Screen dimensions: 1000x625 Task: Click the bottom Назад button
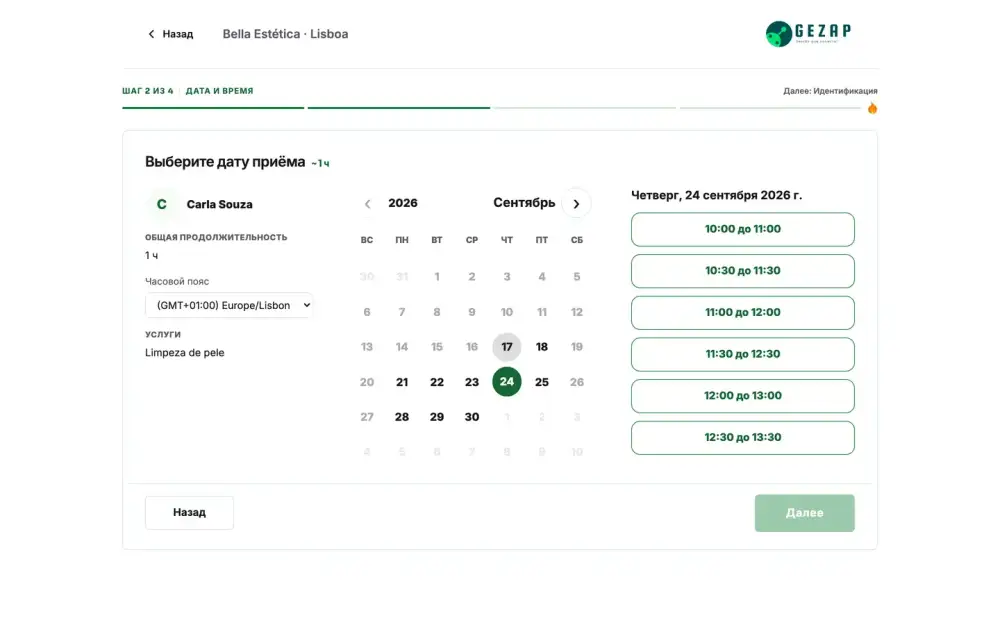point(189,513)
